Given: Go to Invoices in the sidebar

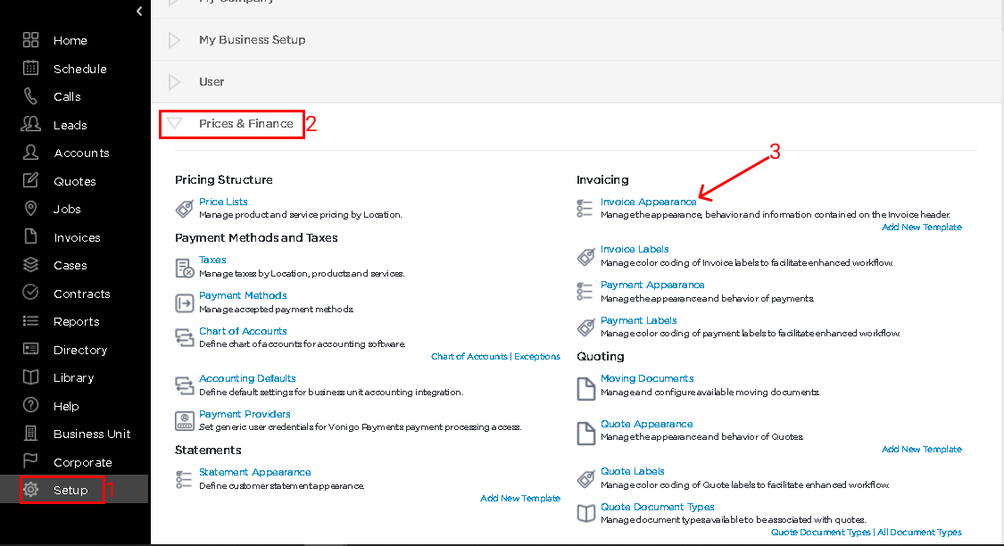Looking at the screenshot, I should (x=77, y=237).
